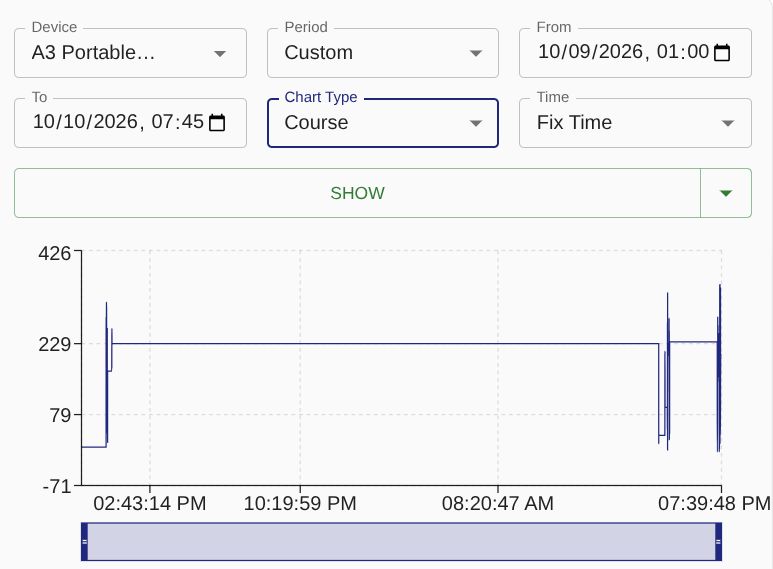Open the To field calendar picker icon
The width and height of the screenshot is (773, 569).
[217, 122]
